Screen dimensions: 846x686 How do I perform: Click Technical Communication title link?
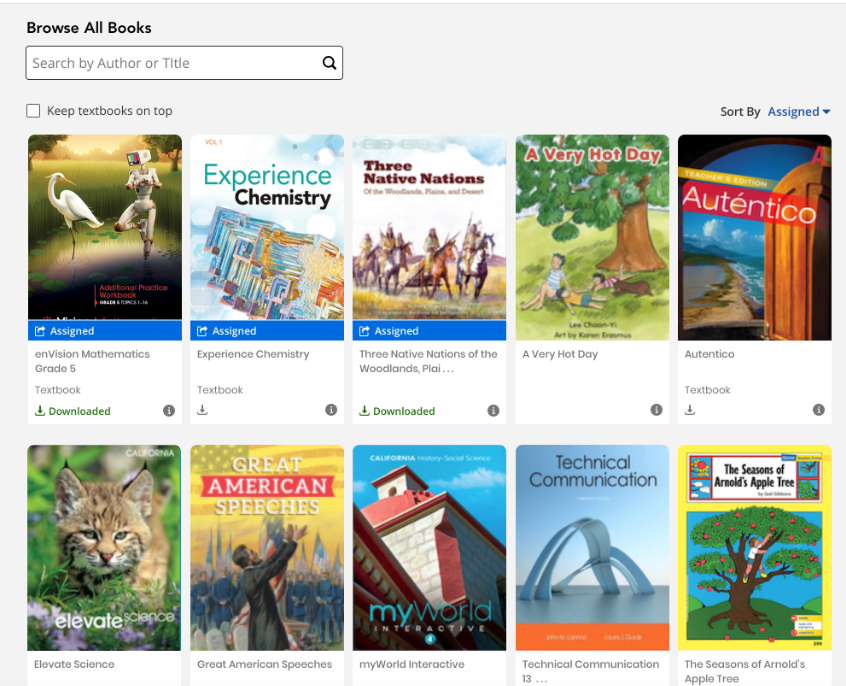(x=590, y=664)
